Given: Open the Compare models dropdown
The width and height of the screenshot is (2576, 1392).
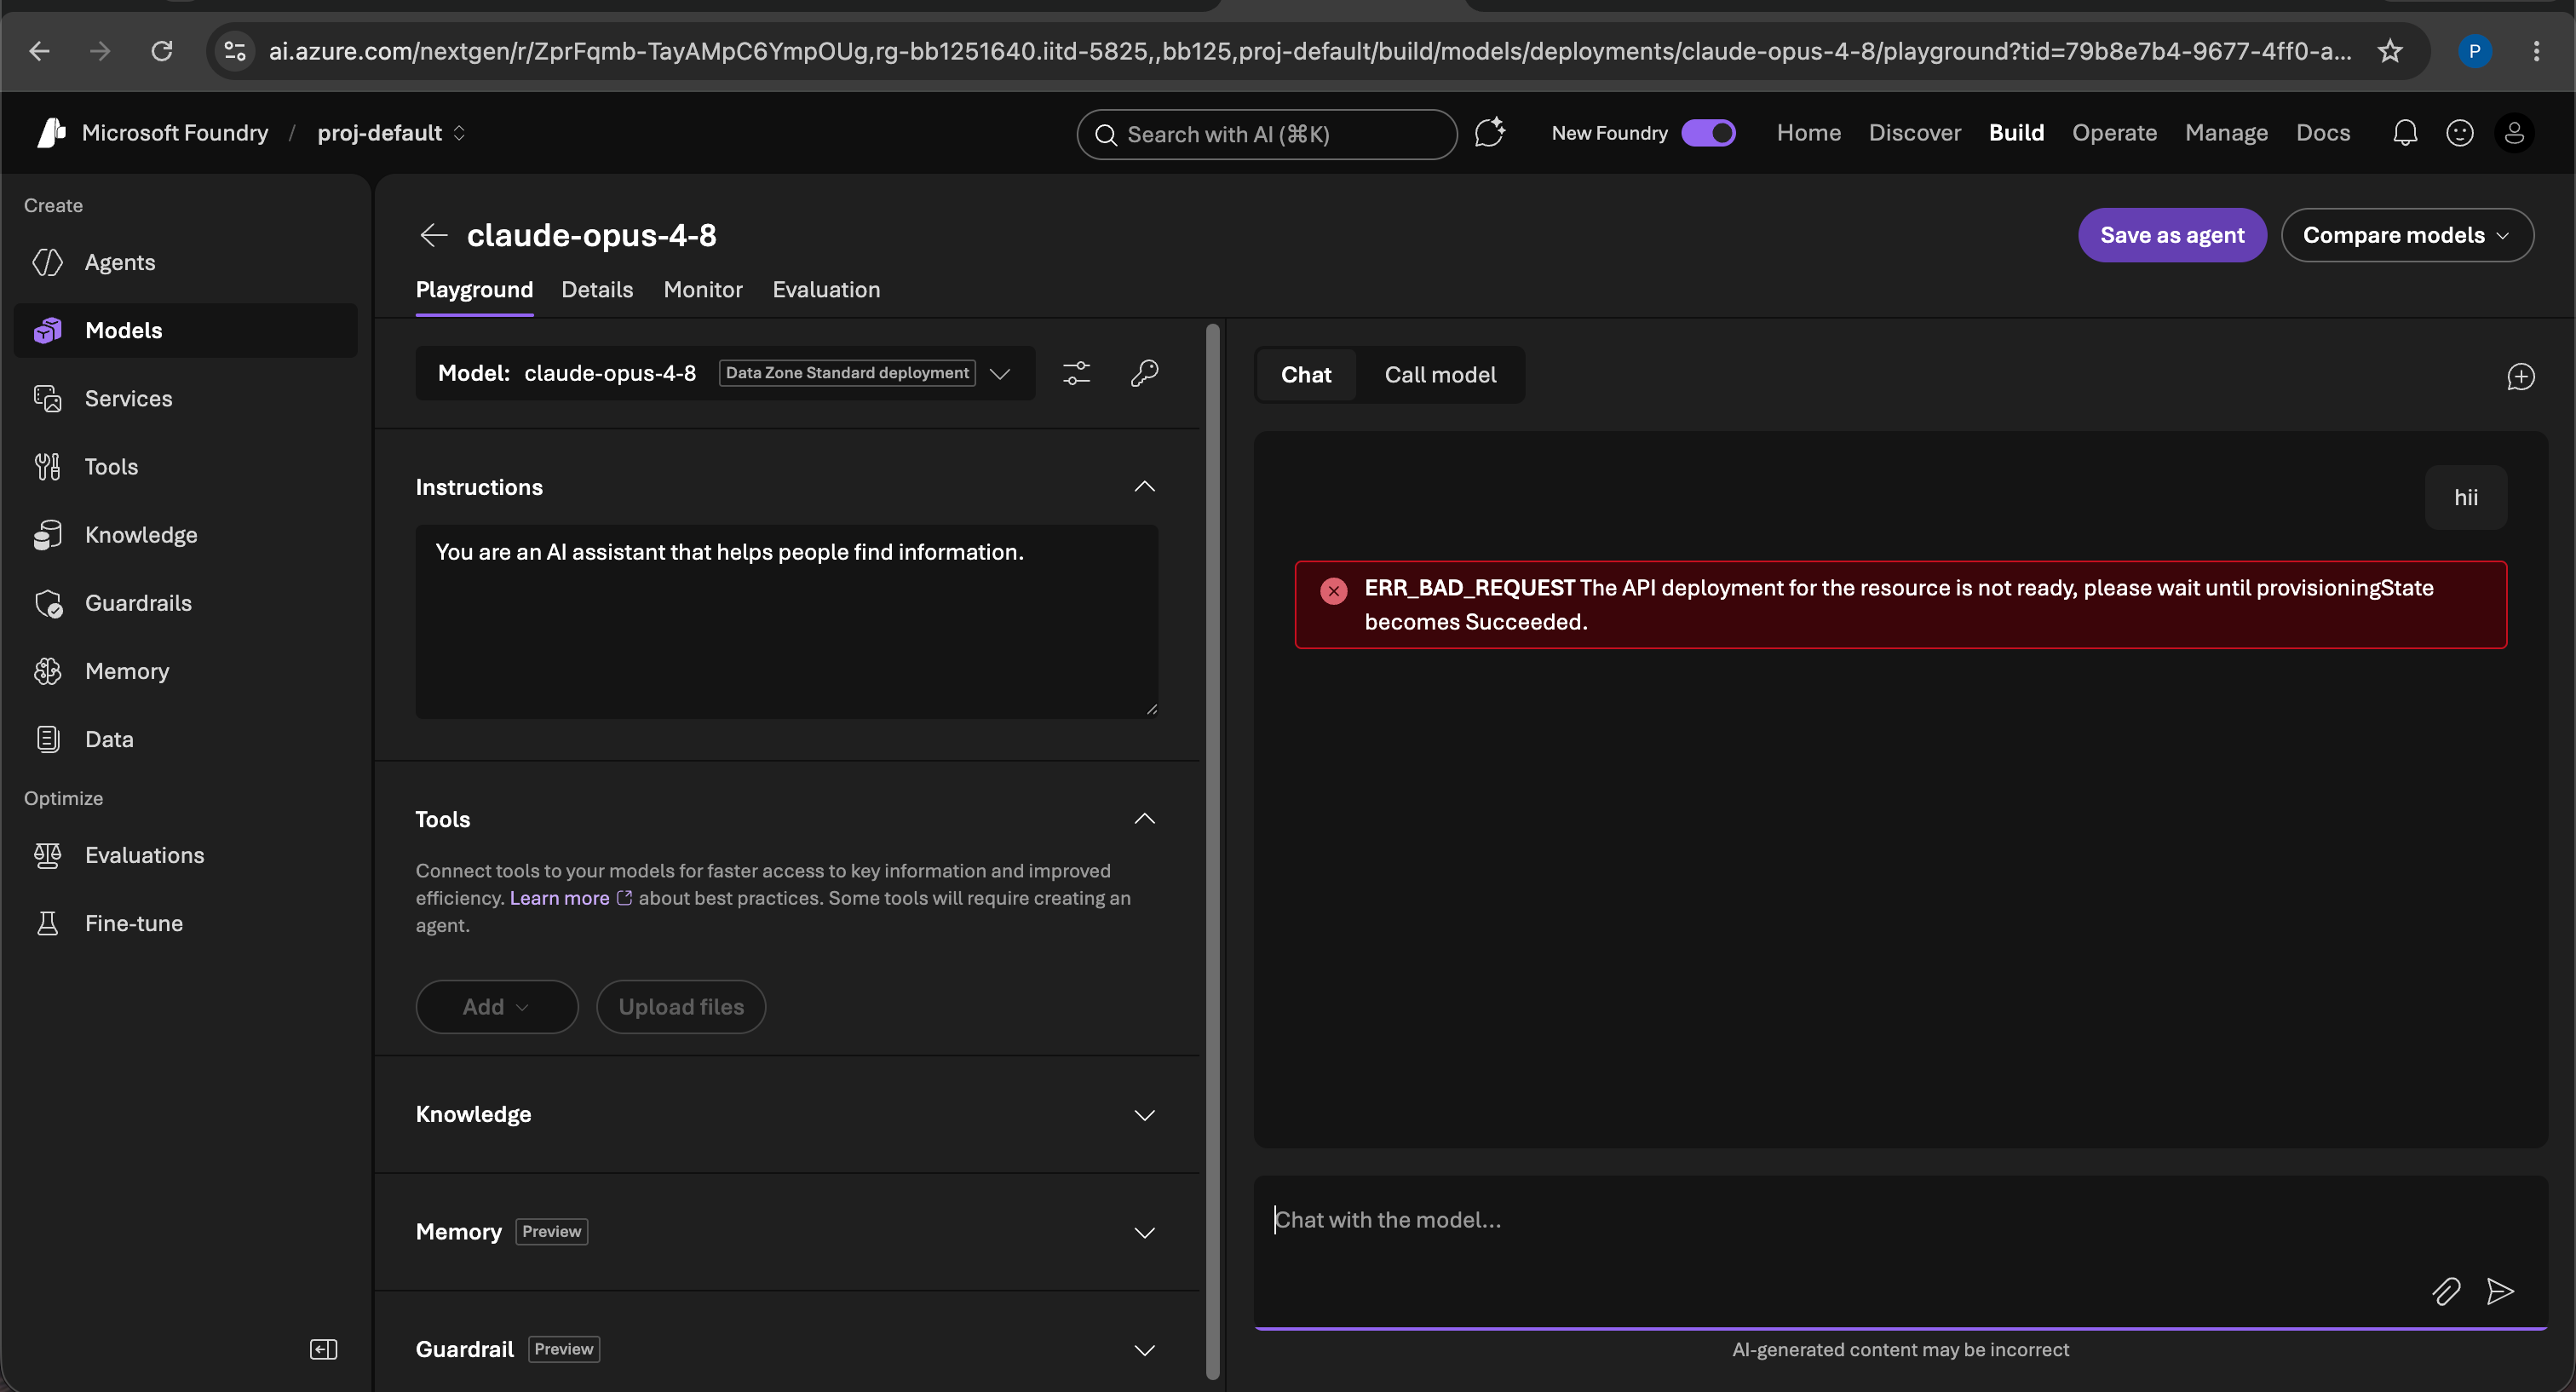Looking at the screenshot, I should click(x=2407, y=235).
